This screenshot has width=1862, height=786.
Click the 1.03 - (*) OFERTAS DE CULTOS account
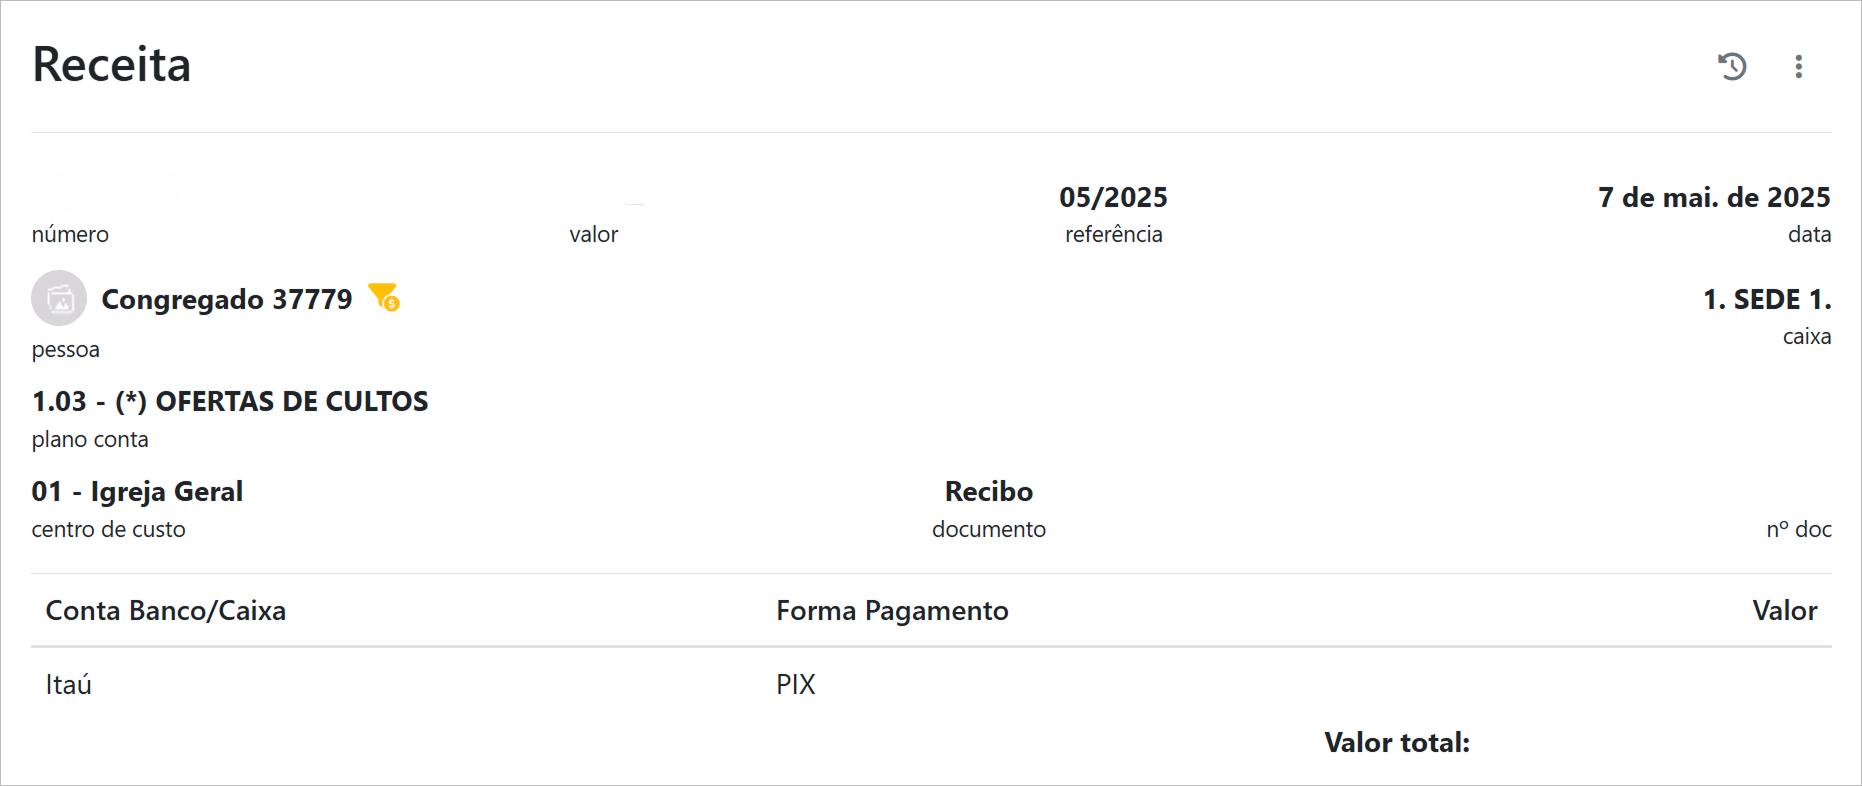[230, 401]
